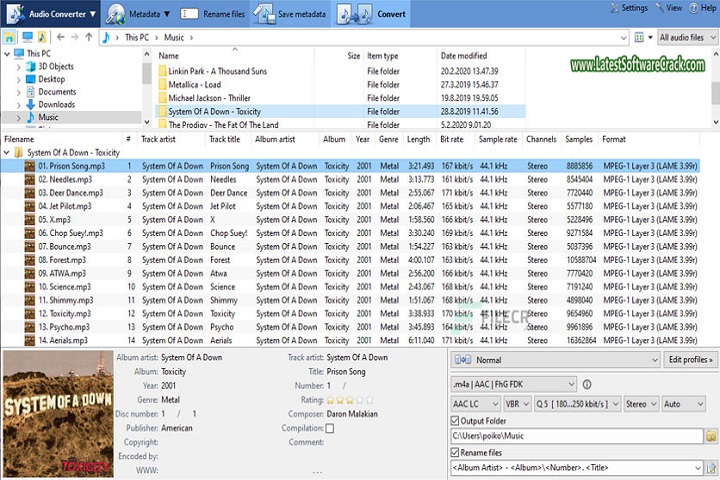Expand the Music tree node
The width and height of the screenshot is (720, 480).
[18, 118]
